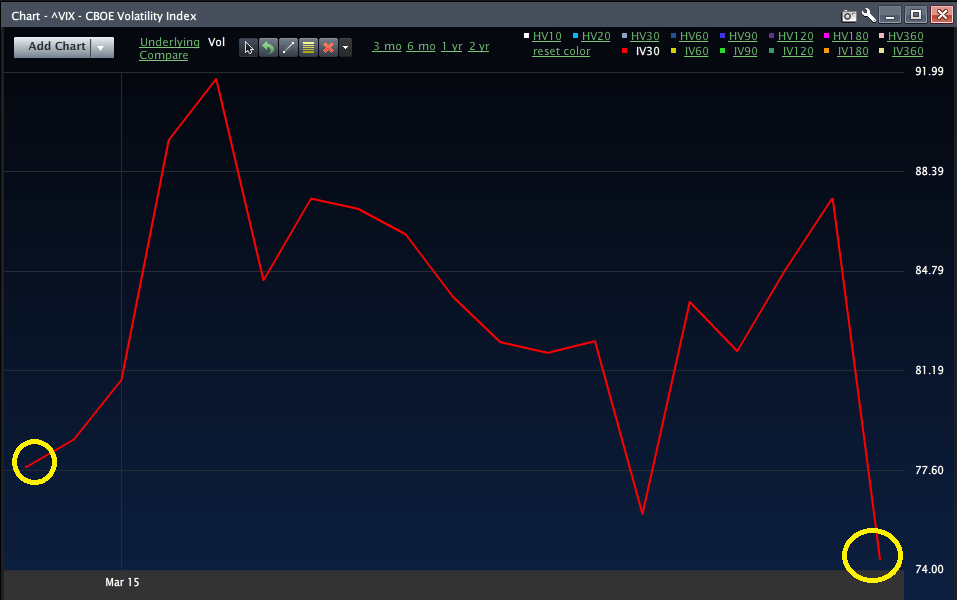Viewport: 958px width, 600px height.
Task: Click the last data point on the red line
Action: point(879,558)
